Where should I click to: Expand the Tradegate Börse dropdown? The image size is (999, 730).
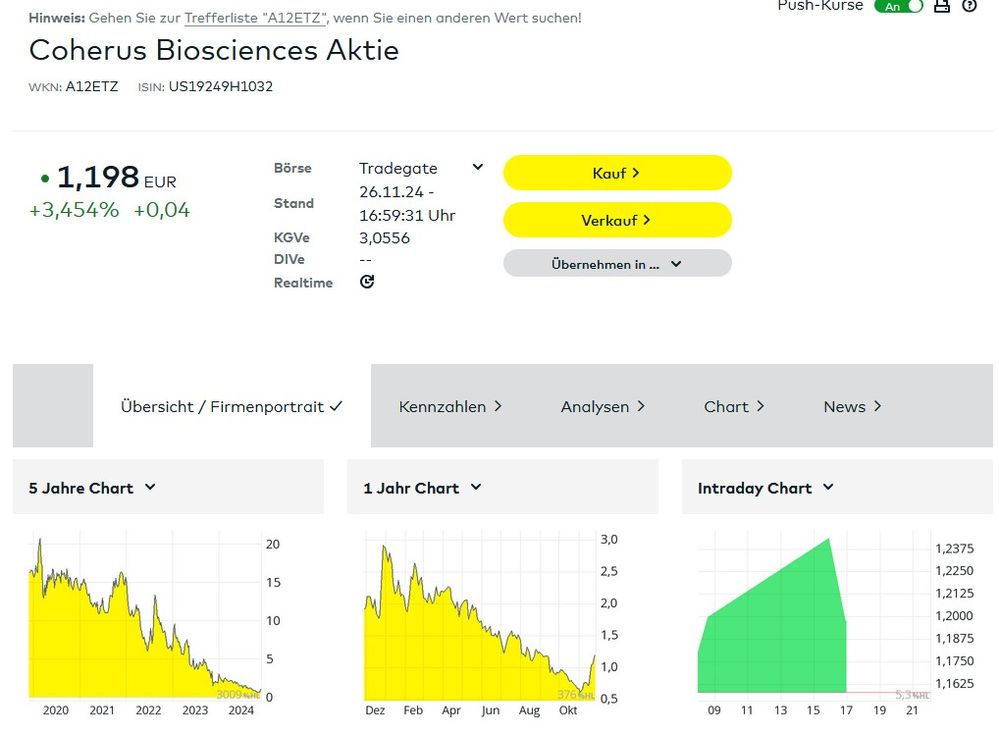pos(477,168)
